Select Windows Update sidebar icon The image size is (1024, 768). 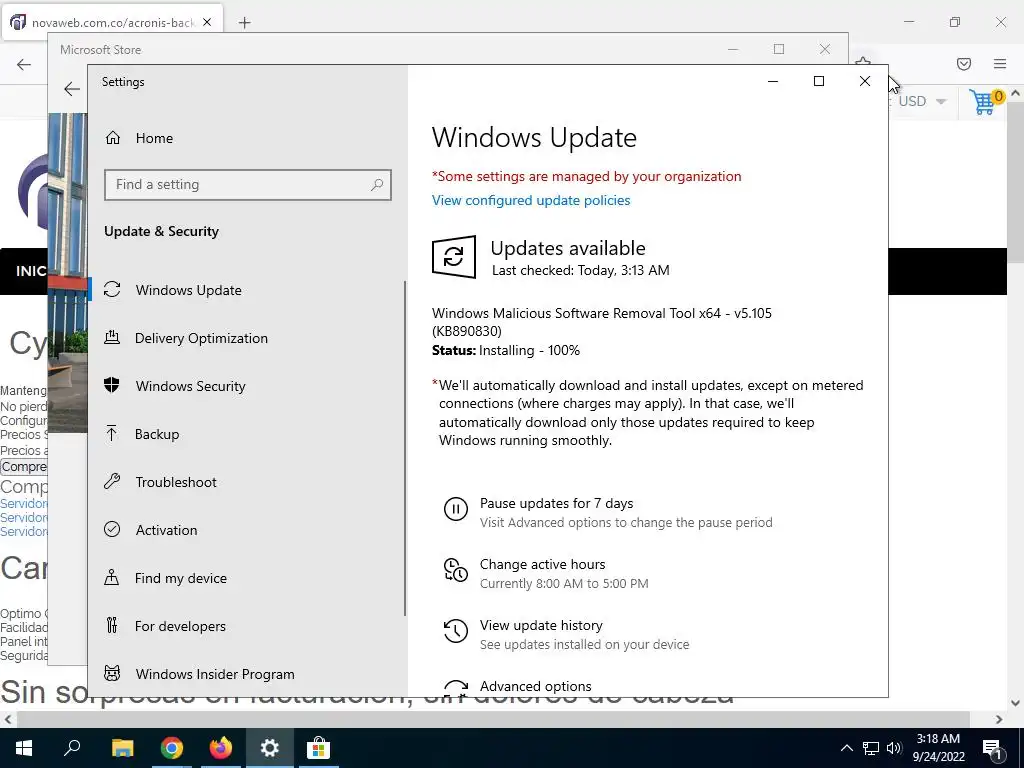112,289
